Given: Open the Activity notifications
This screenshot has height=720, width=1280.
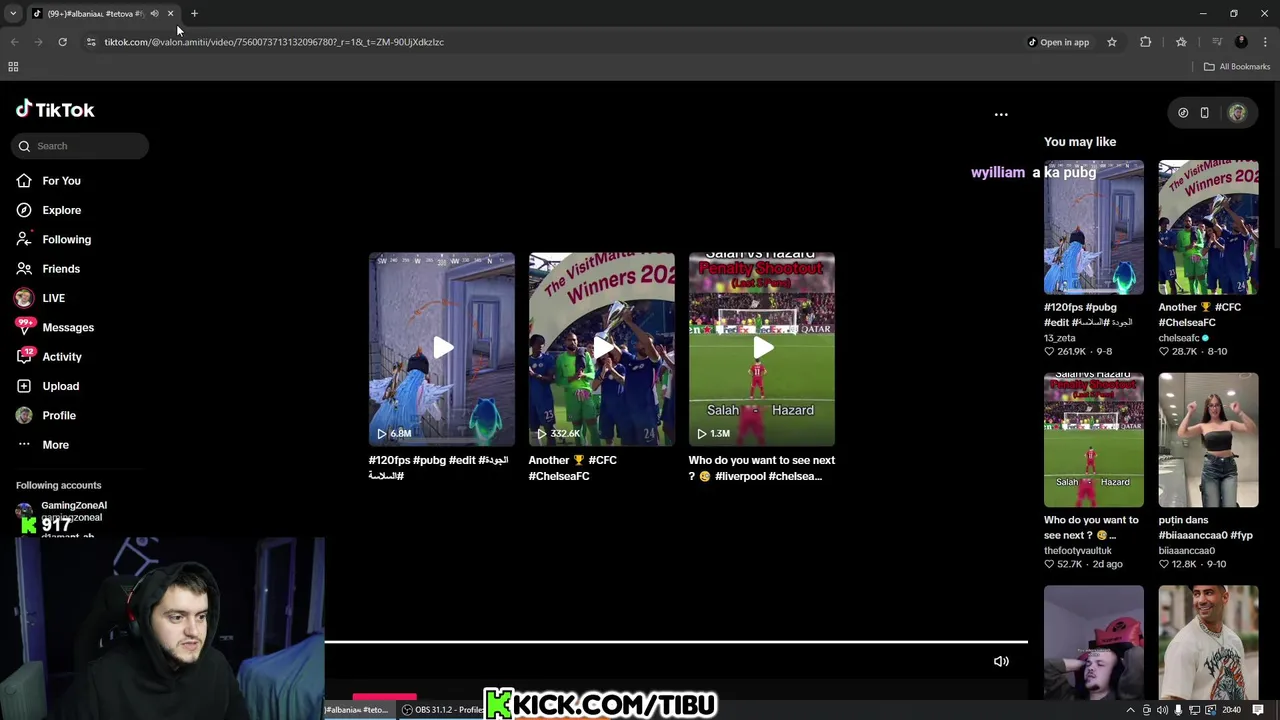Looking at the screenshot, I should click(x=48, y=356).
